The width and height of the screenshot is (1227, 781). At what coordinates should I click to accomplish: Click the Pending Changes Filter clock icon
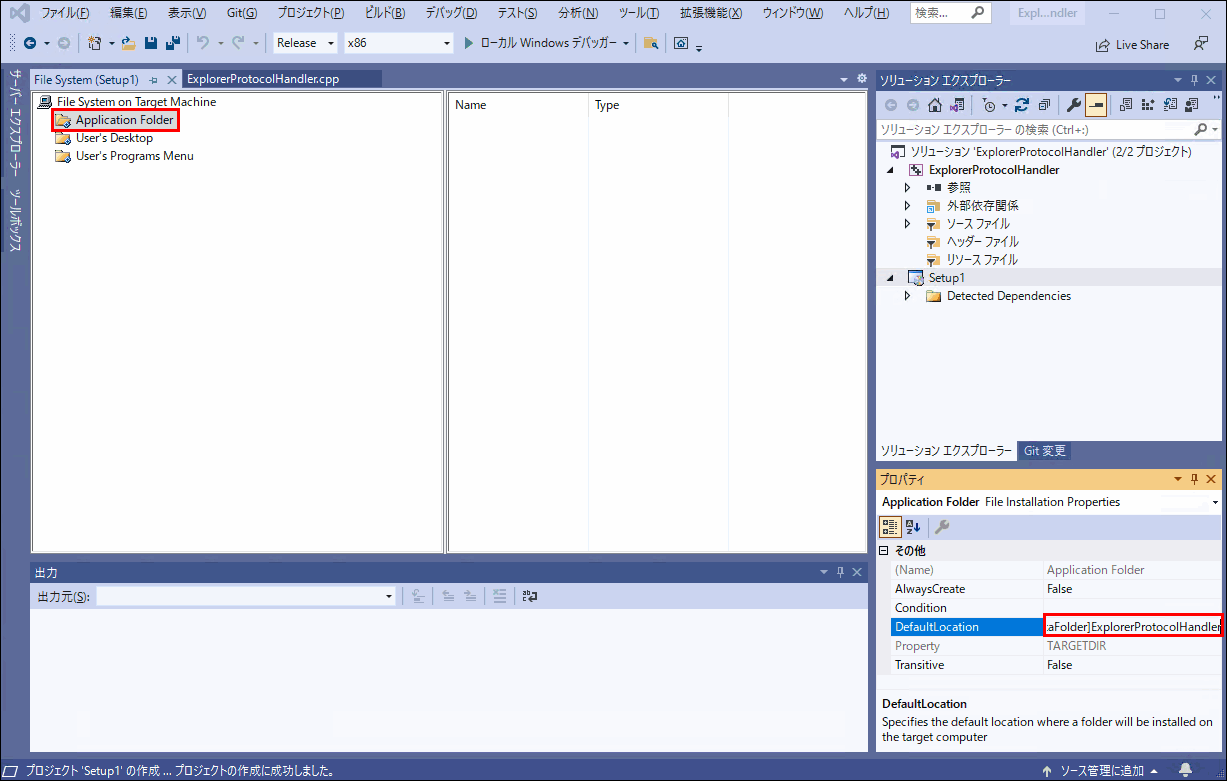[988, 105]
